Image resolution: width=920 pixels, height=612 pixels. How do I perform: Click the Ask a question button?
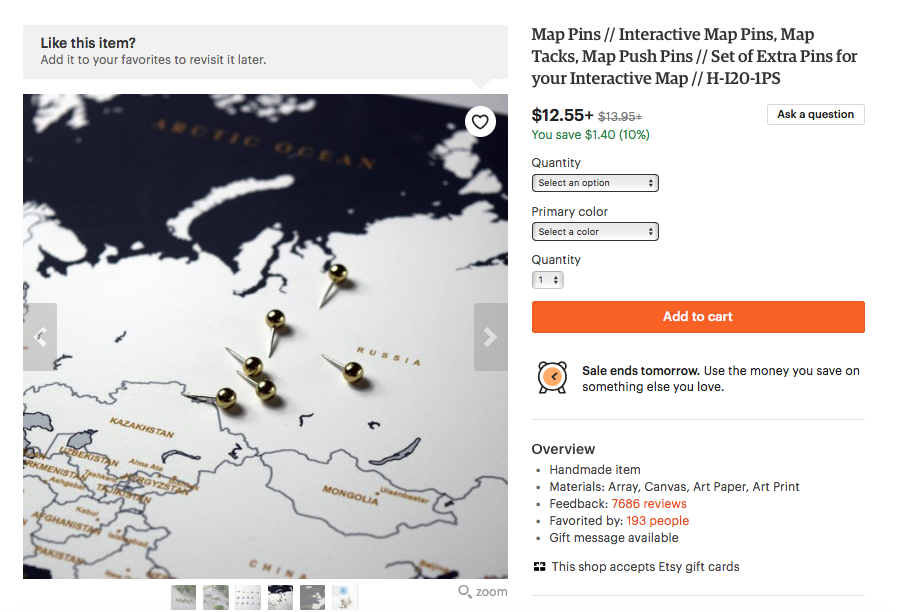click(816, 114)
